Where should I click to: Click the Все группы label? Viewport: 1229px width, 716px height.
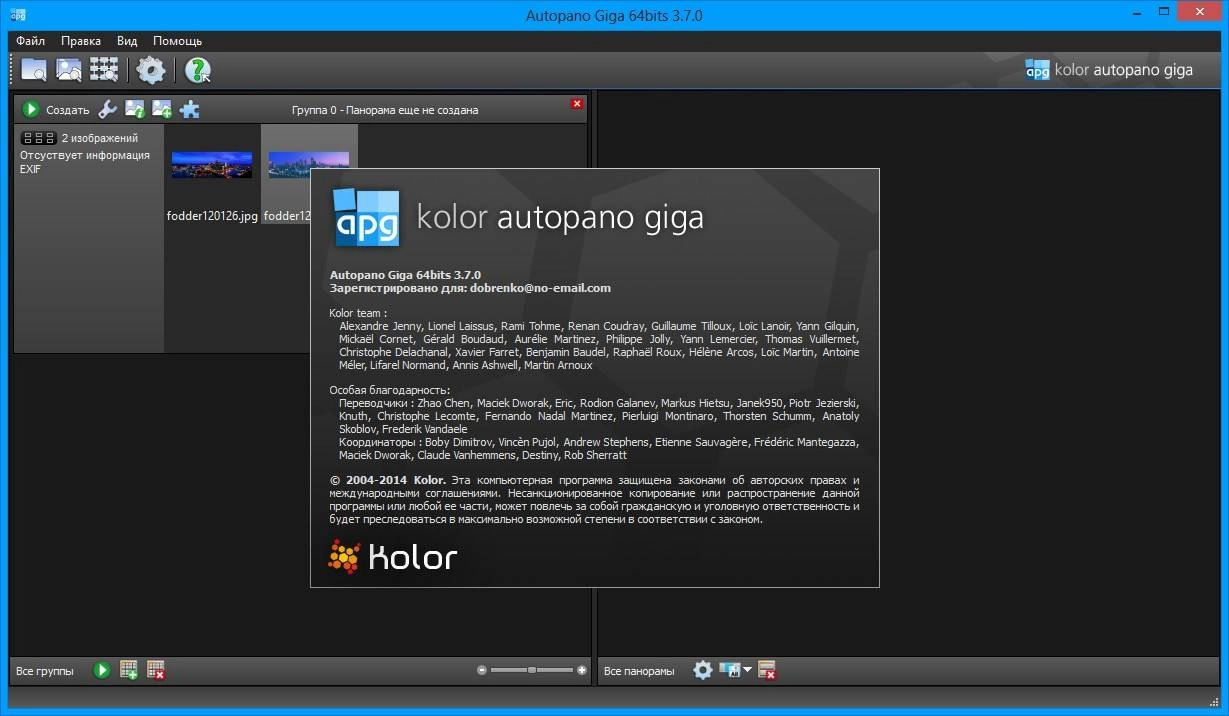pyautogui.click(x=45, y=671)
